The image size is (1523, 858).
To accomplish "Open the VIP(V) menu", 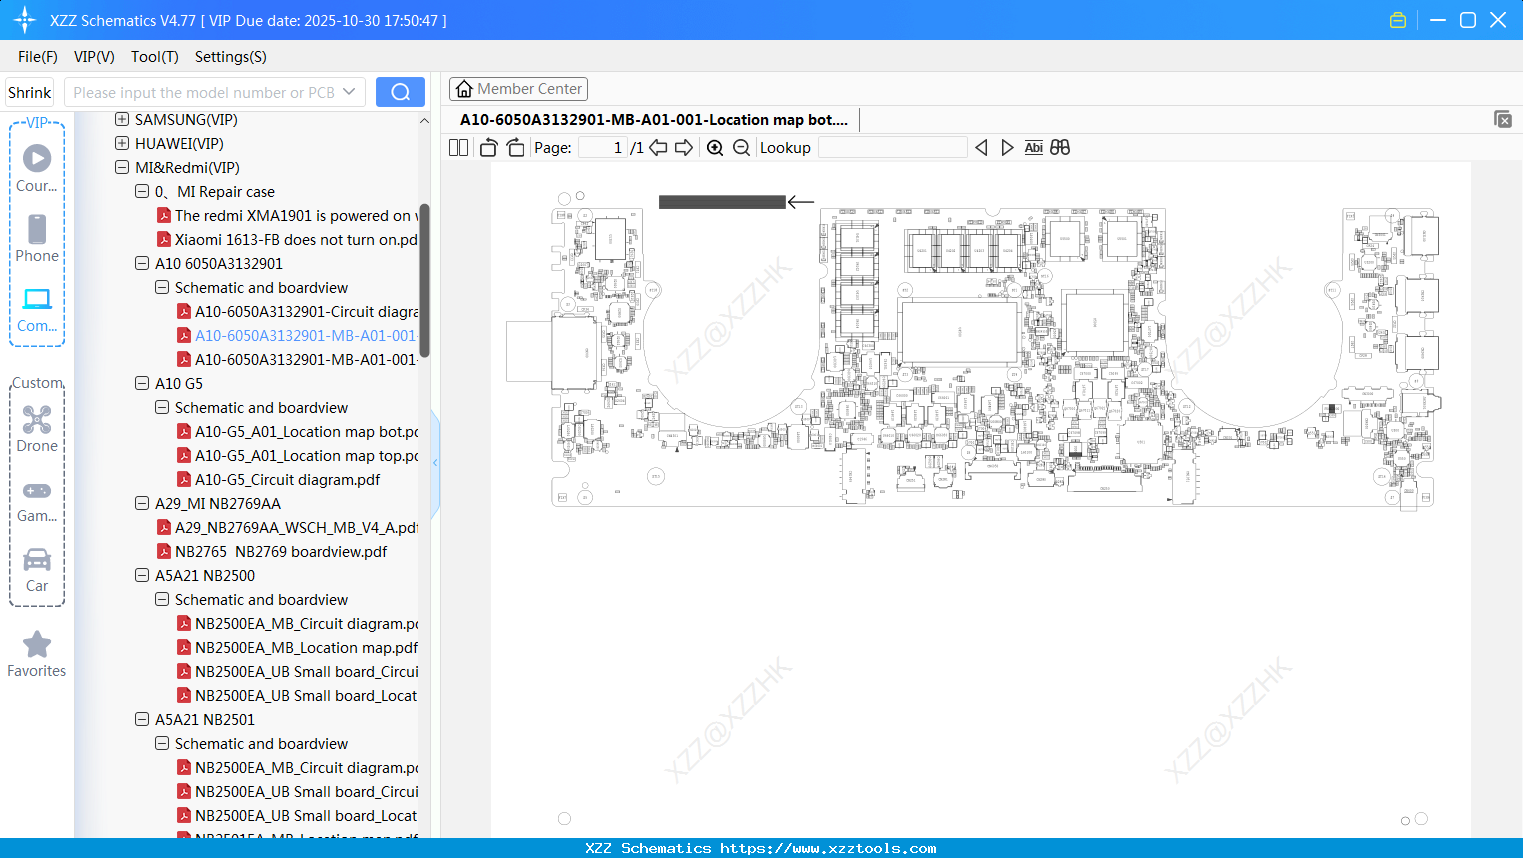I will coord(94,57).
